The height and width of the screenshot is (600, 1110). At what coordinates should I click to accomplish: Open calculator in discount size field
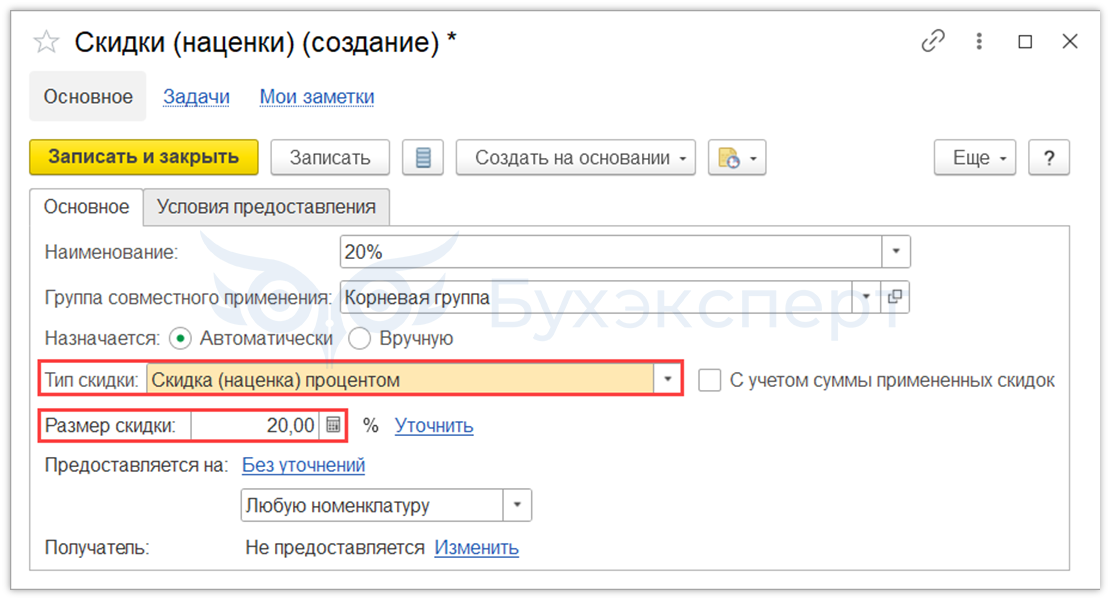click(x=333, y=426)
